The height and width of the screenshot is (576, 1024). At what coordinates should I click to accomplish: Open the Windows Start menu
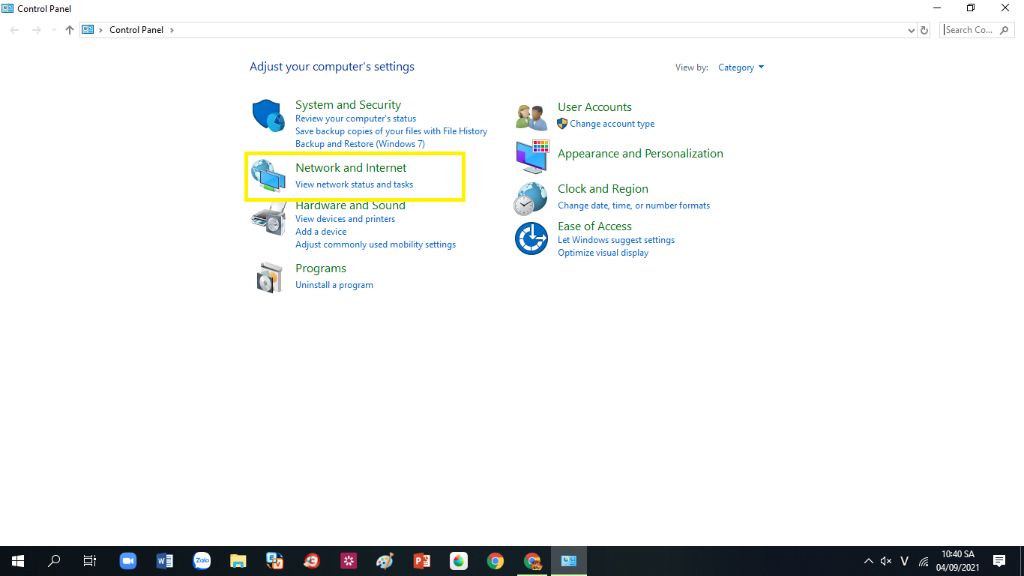click(18, 561)
